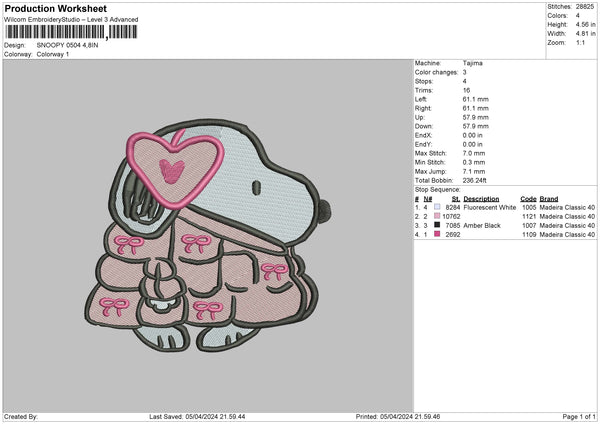The height and width of the screenshot is (424, 600).
Task: Click stitch count "8284" in stop sequence
Action: 453,207
